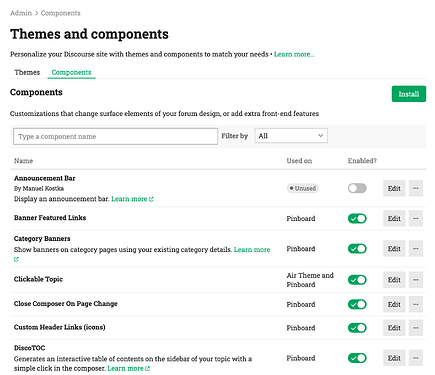Viewport: 435px width, 375px height.
Task: Open more options for Custom Header Links (icons)
Action: (x=416, y=328)
